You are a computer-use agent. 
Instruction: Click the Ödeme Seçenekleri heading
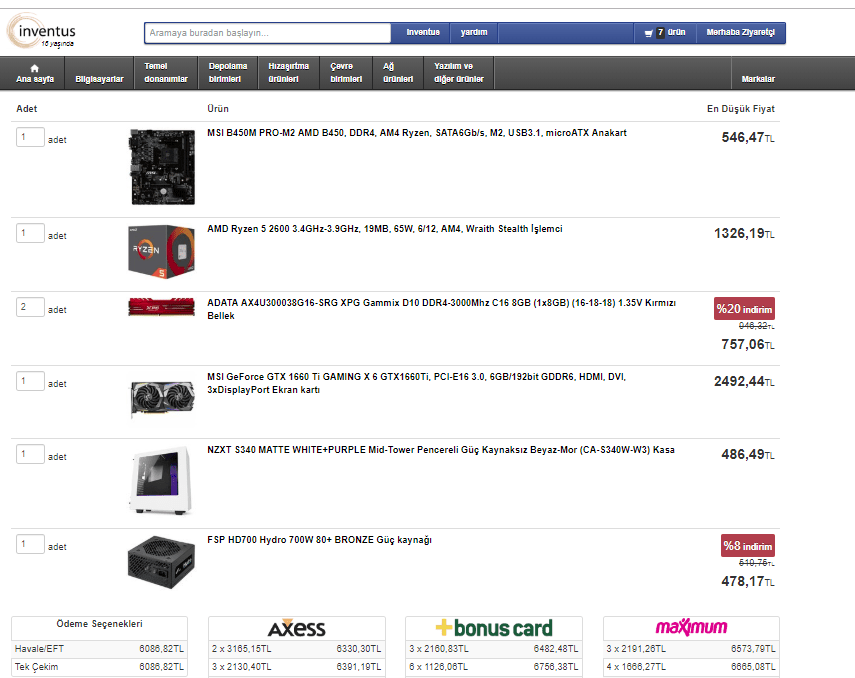point(99,624)
